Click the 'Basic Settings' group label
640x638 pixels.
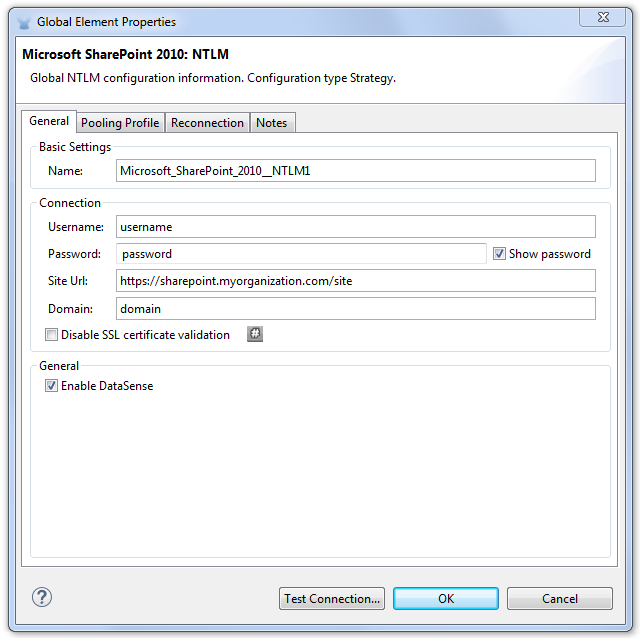click(x=75, y=147)
